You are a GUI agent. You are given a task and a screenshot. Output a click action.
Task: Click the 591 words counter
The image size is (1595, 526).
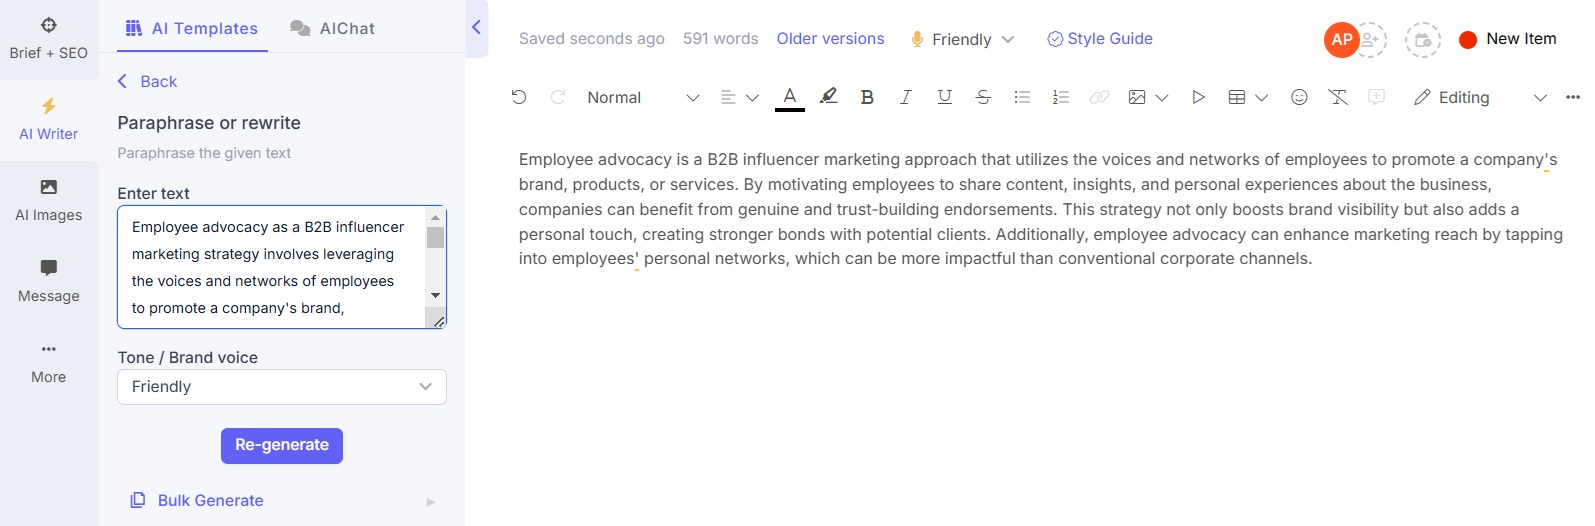coord(721,39)
